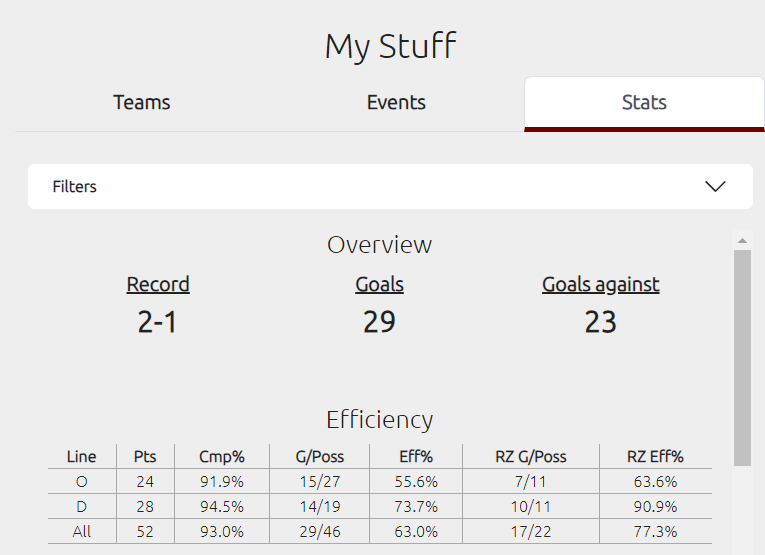Viewport: 765px width, 555px height.
Task: Click the vertical scrollbar thumb
Action: coord(742,358)
